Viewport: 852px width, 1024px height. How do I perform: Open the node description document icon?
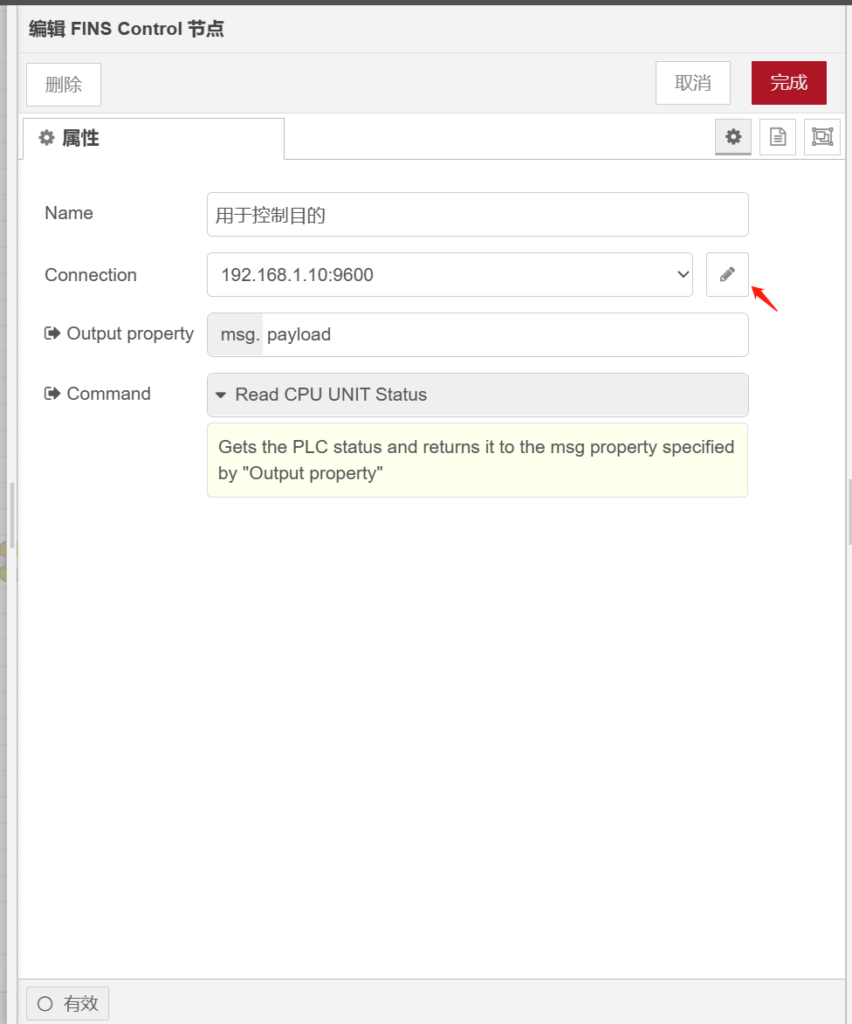coord(777,137)
